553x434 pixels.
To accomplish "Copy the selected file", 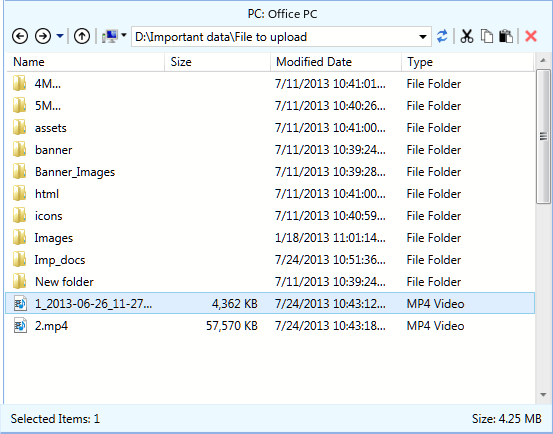I will click(x=487, y=36).
